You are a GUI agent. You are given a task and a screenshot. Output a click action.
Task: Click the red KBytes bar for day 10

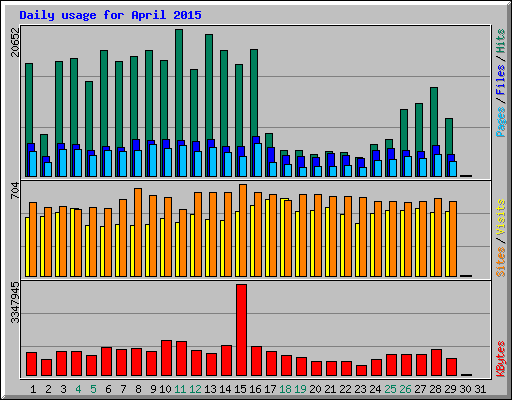pos(167,358)
